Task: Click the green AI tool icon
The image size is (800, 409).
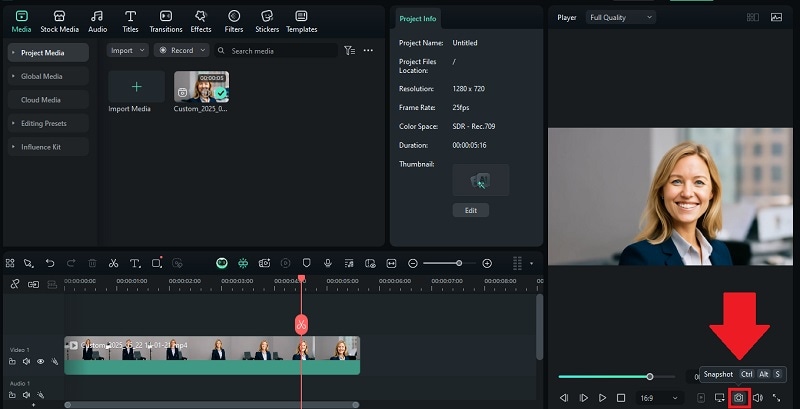Action: (x=243, y=263)
